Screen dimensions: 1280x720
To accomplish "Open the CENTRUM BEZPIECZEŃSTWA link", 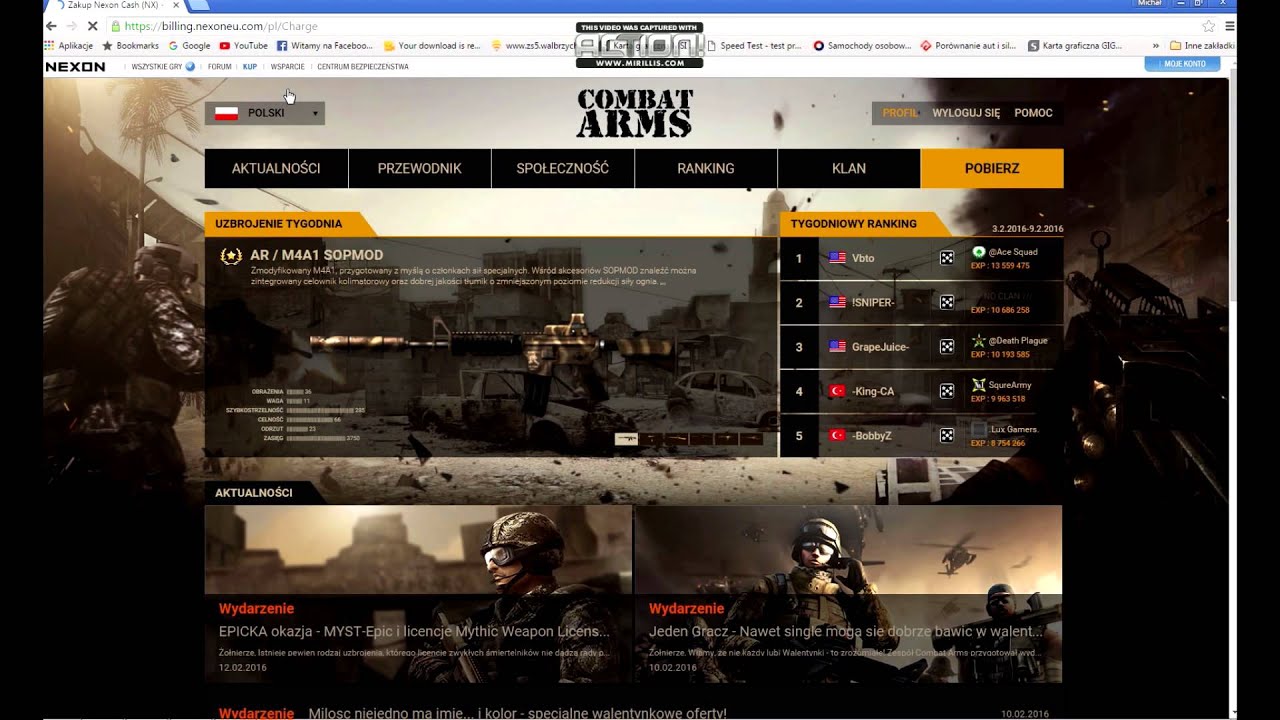I will pyautogui.click(x=363, y=66).
